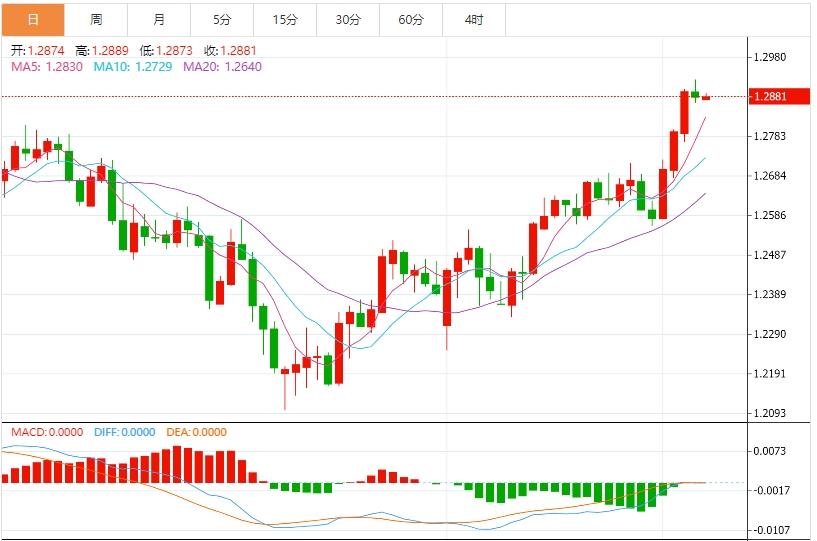Click the 开:1.2874 opening price readout
Viewport: 817px width, 541px height.
click(38, 51)
